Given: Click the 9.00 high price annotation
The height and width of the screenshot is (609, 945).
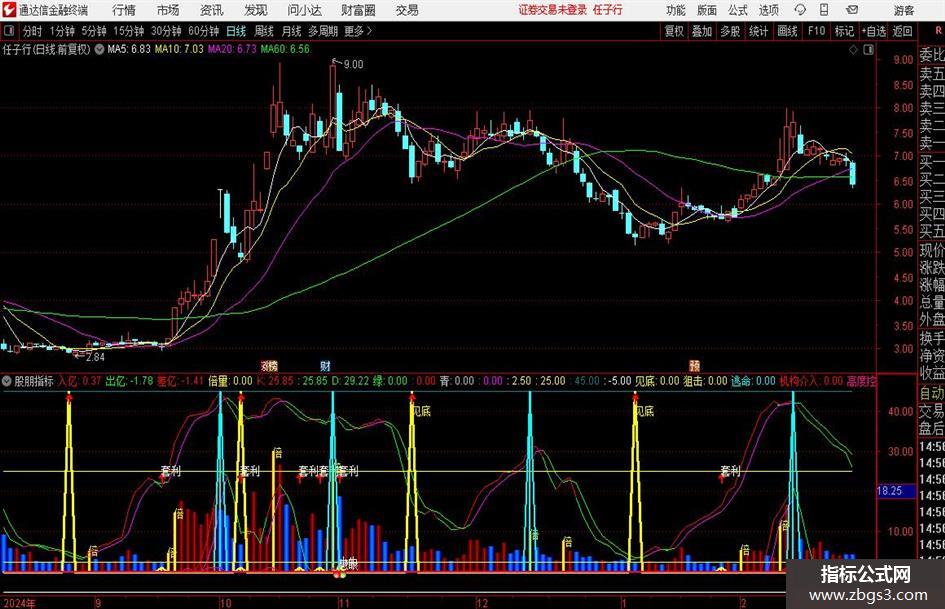Looking at the screenshot, I should coord(353,65).
